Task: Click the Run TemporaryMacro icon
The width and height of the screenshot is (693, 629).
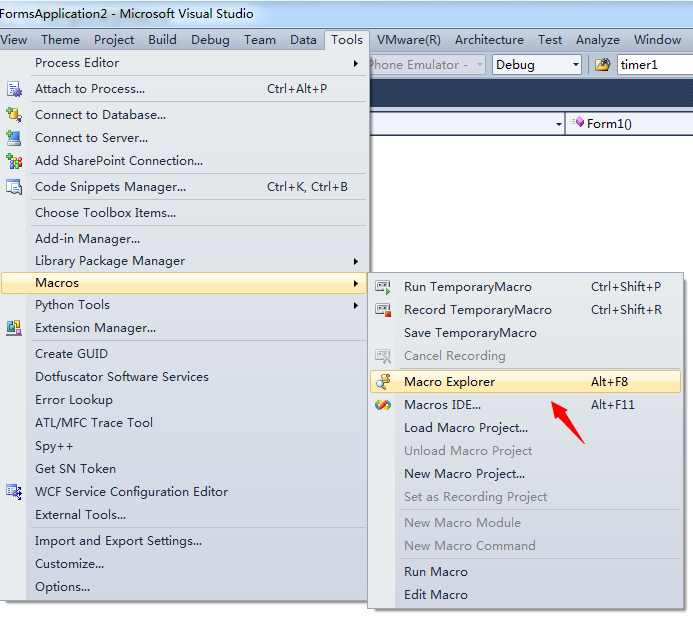Action: (x=383, y=287)
